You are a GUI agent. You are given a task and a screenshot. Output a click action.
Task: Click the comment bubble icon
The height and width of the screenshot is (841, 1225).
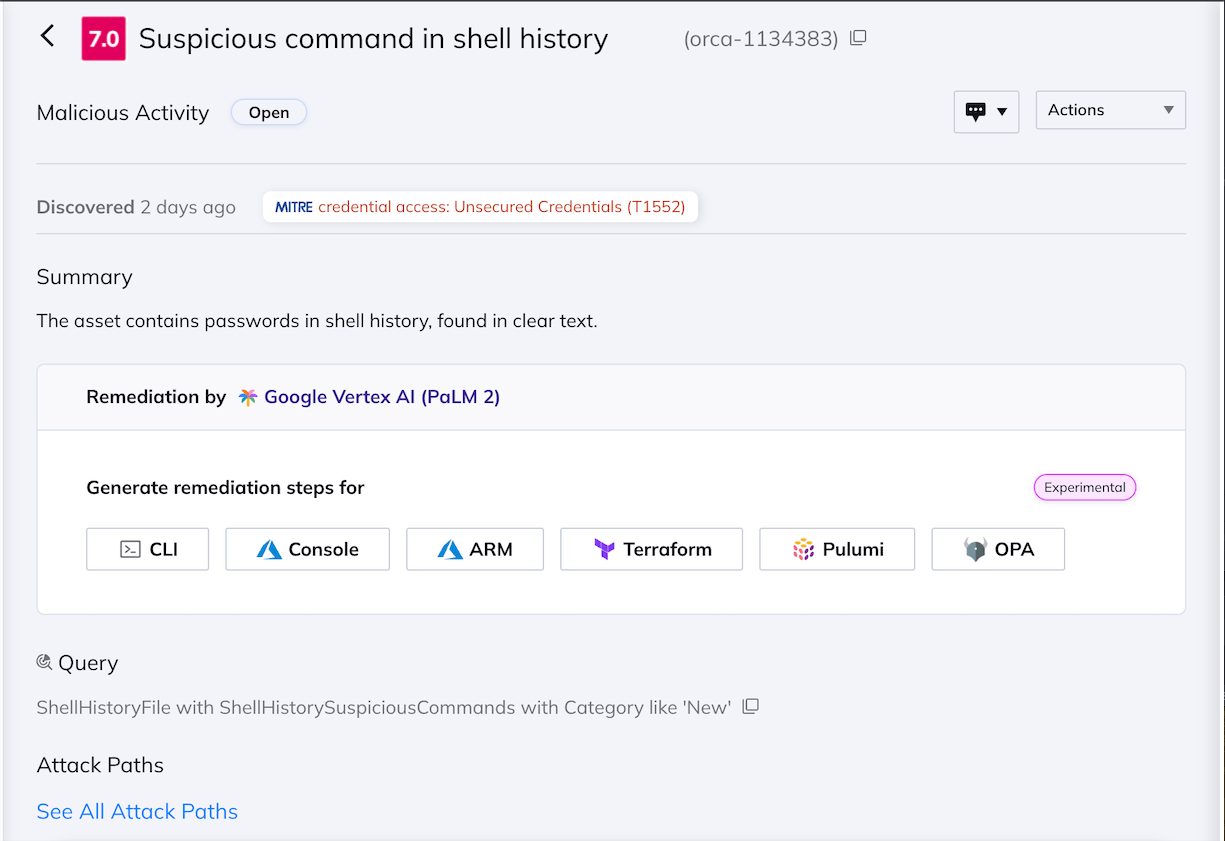(978, 111)
